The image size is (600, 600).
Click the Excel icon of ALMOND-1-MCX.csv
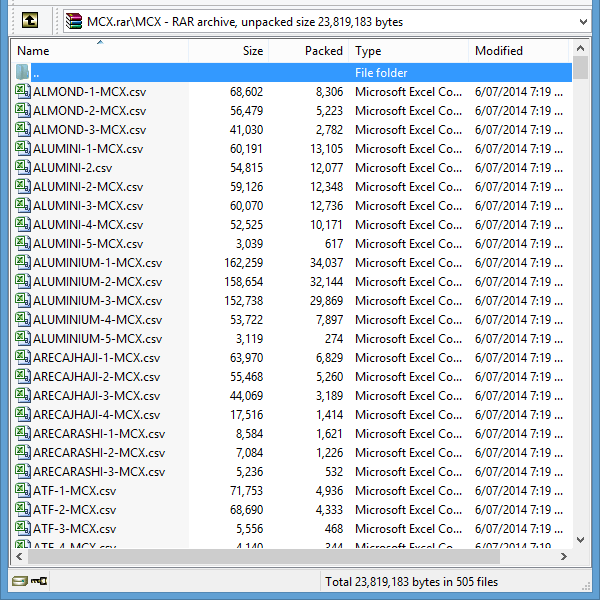23,91
